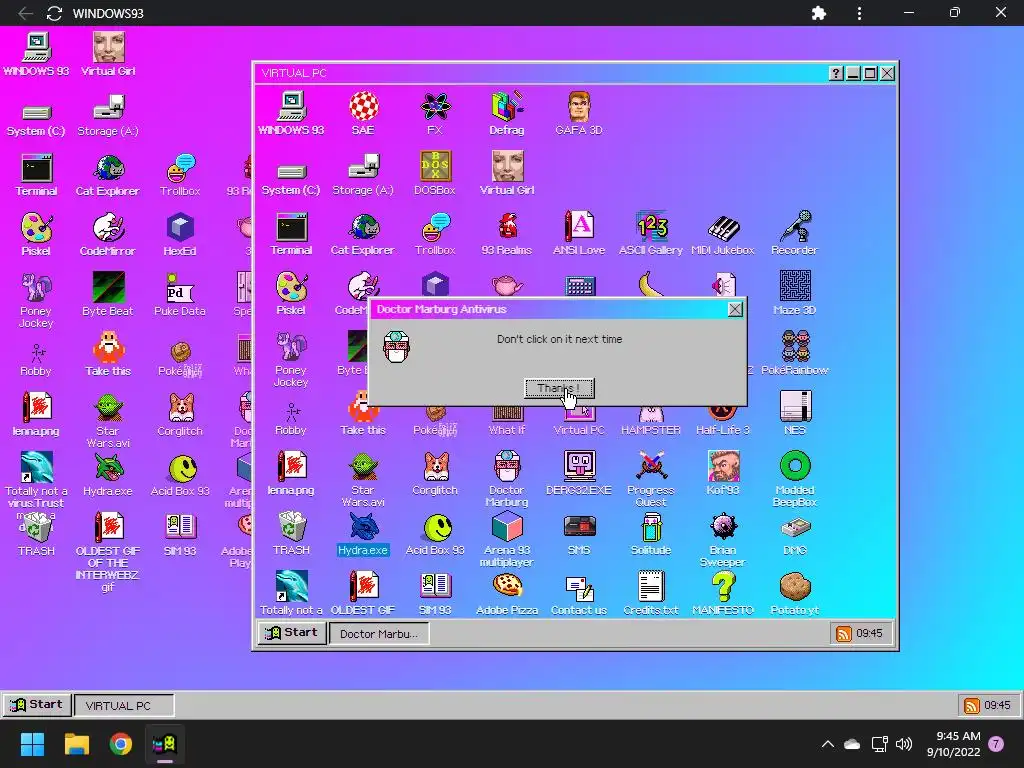The image size is (1024, 768).
Task: Open Virtual Girl on outer desktop
Action: point(108,54)
